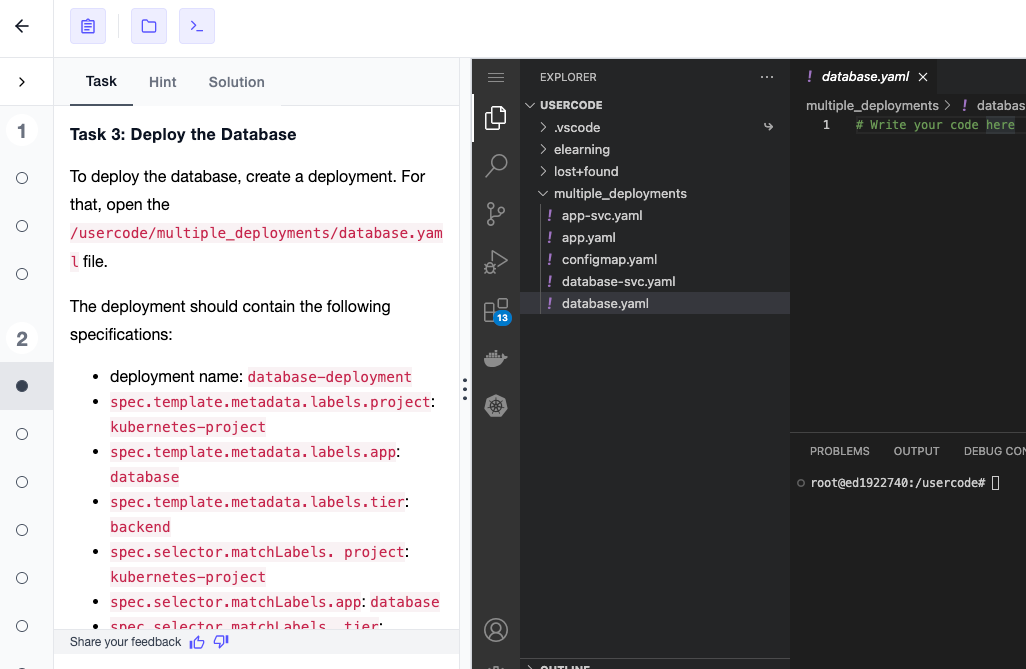Open the Extensions view showing 13 updates

[x=495, y=310]
